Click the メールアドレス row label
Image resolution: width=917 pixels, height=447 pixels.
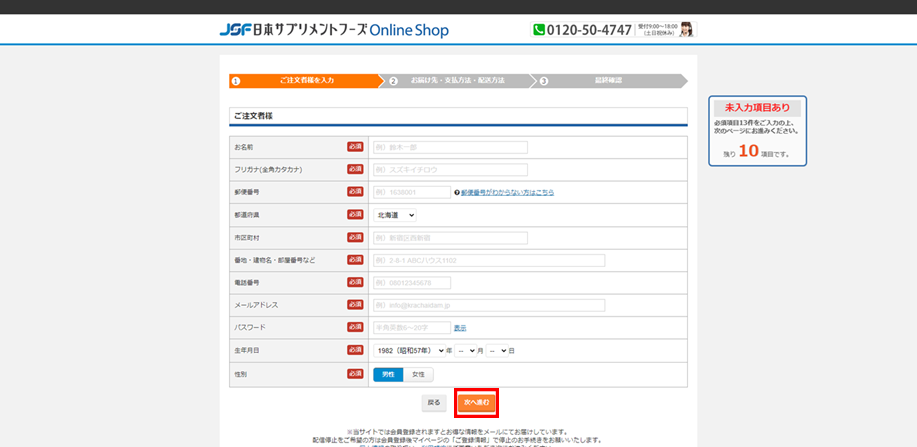click(256, 305)
